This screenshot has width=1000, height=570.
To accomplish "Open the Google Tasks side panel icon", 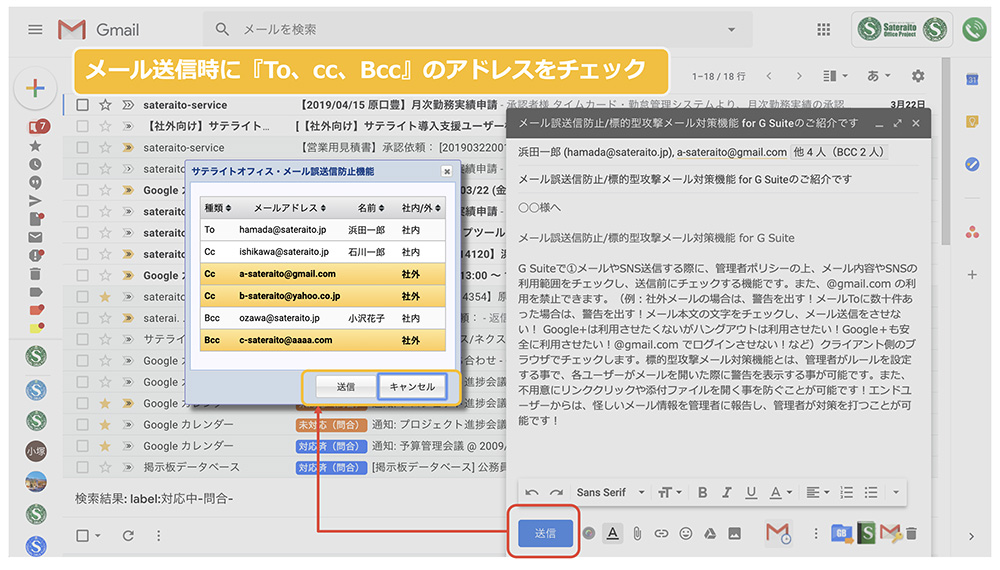I will (x=972, y=164).
